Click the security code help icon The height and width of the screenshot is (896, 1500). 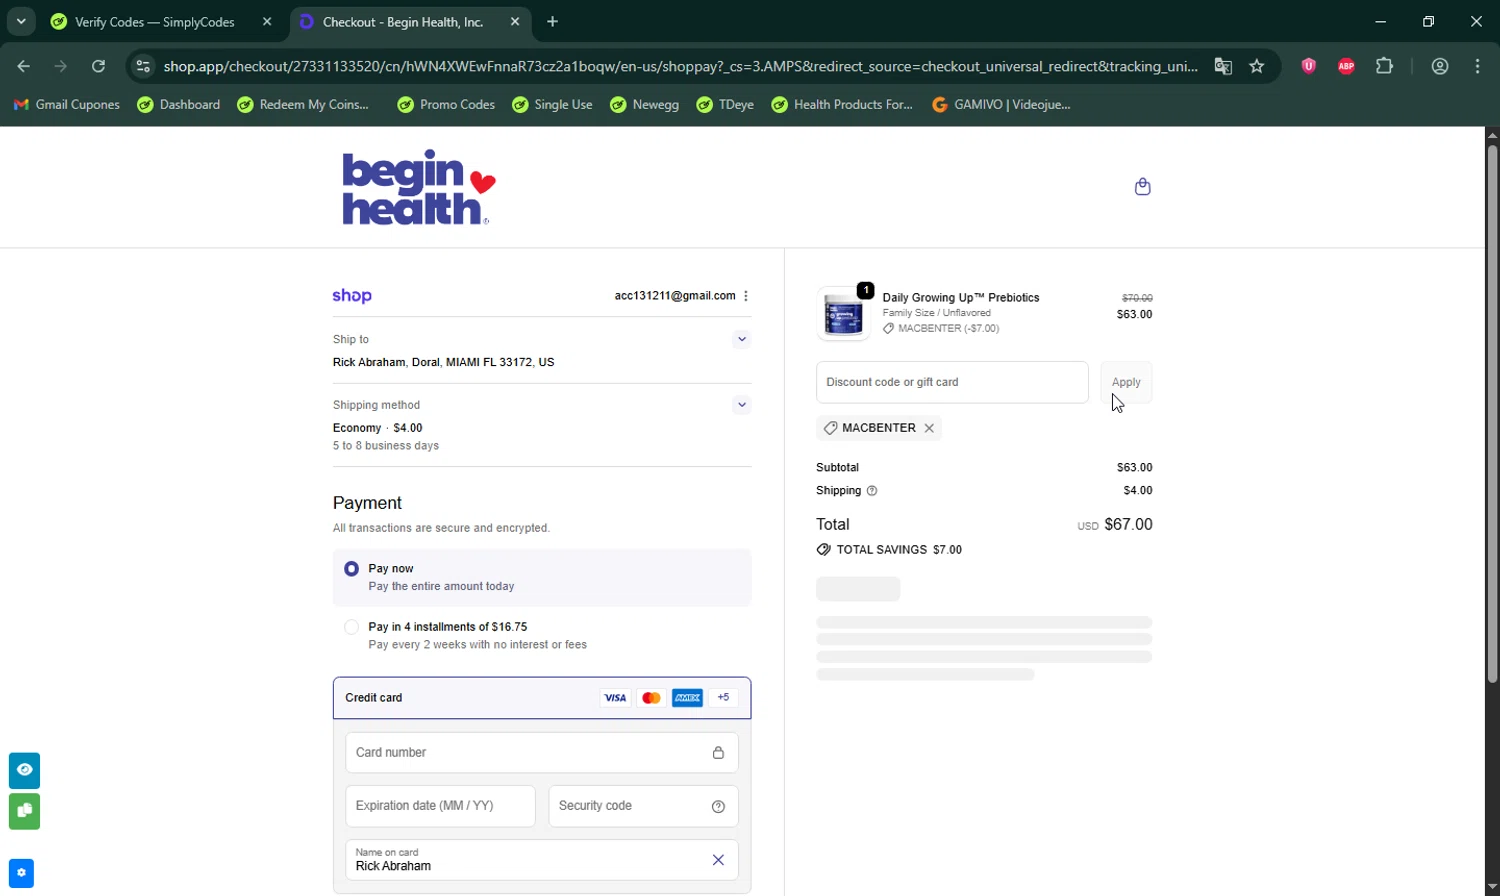718,807
